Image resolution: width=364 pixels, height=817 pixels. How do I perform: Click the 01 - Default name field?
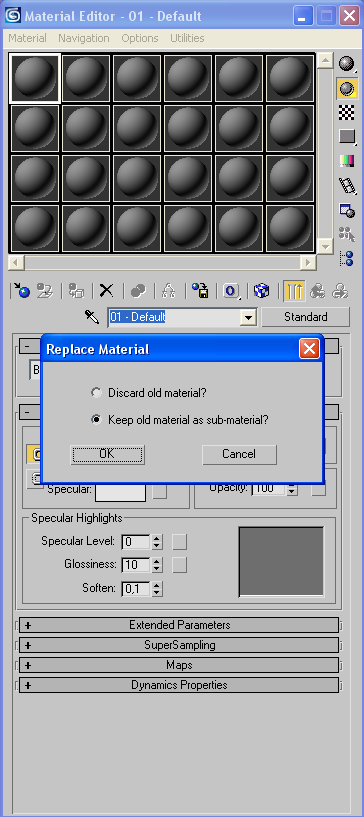174,317
